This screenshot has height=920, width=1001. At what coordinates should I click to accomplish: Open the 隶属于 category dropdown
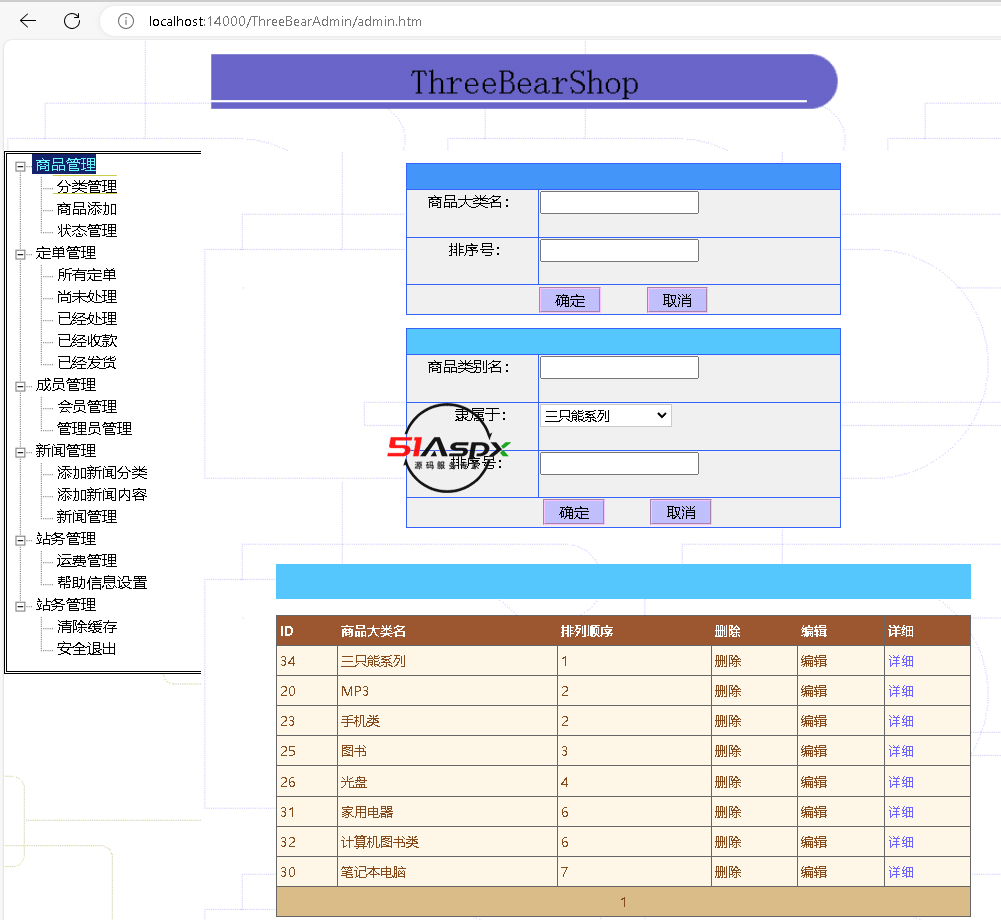click(x=605, y=416)
